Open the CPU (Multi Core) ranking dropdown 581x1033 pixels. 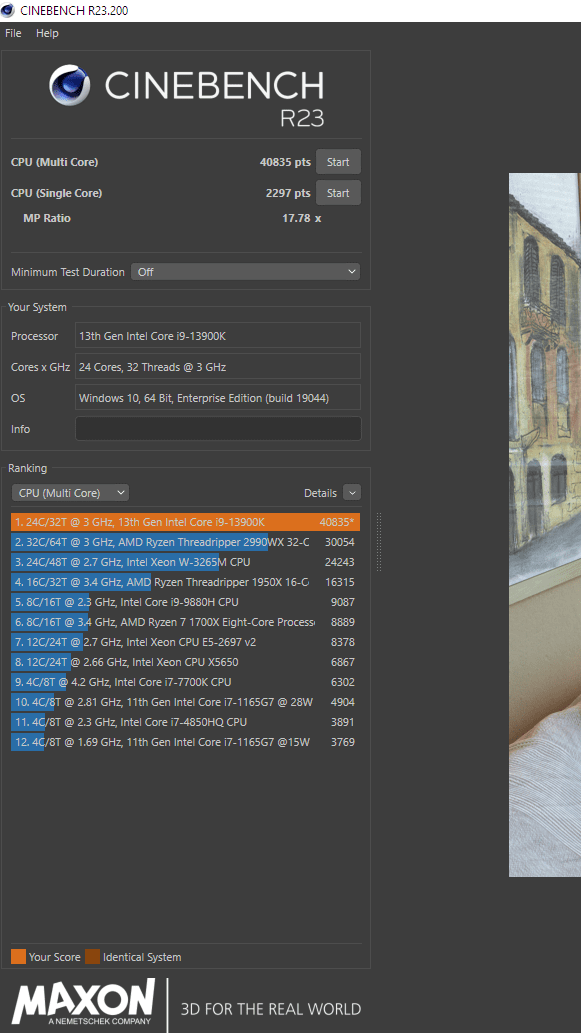click(70, 493)
